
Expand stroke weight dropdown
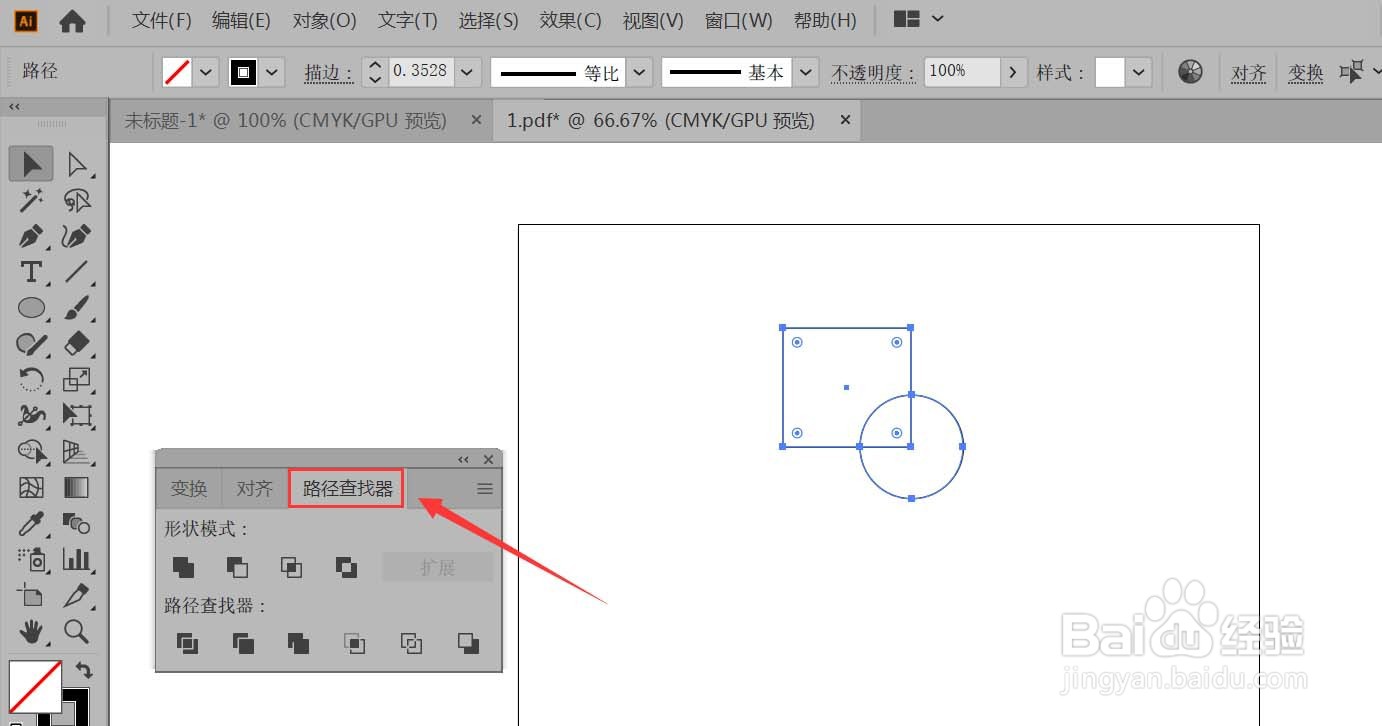click(469, 72)
